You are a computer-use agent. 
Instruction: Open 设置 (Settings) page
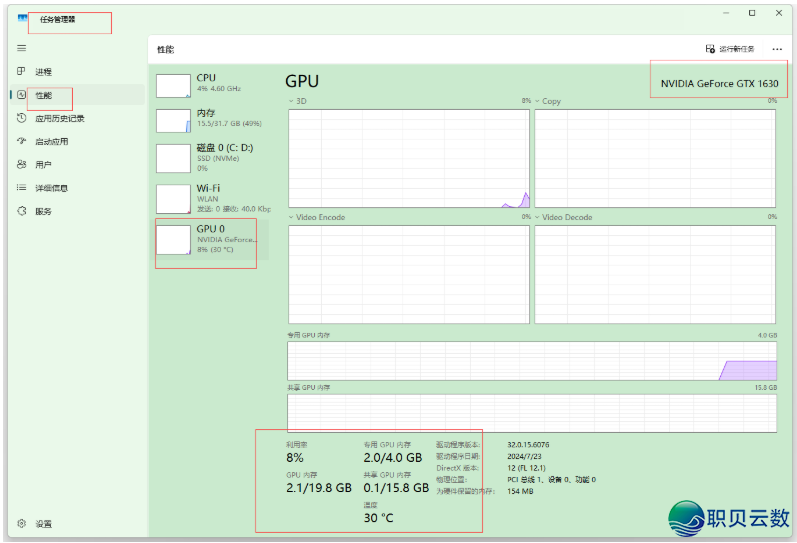(43, 524)
